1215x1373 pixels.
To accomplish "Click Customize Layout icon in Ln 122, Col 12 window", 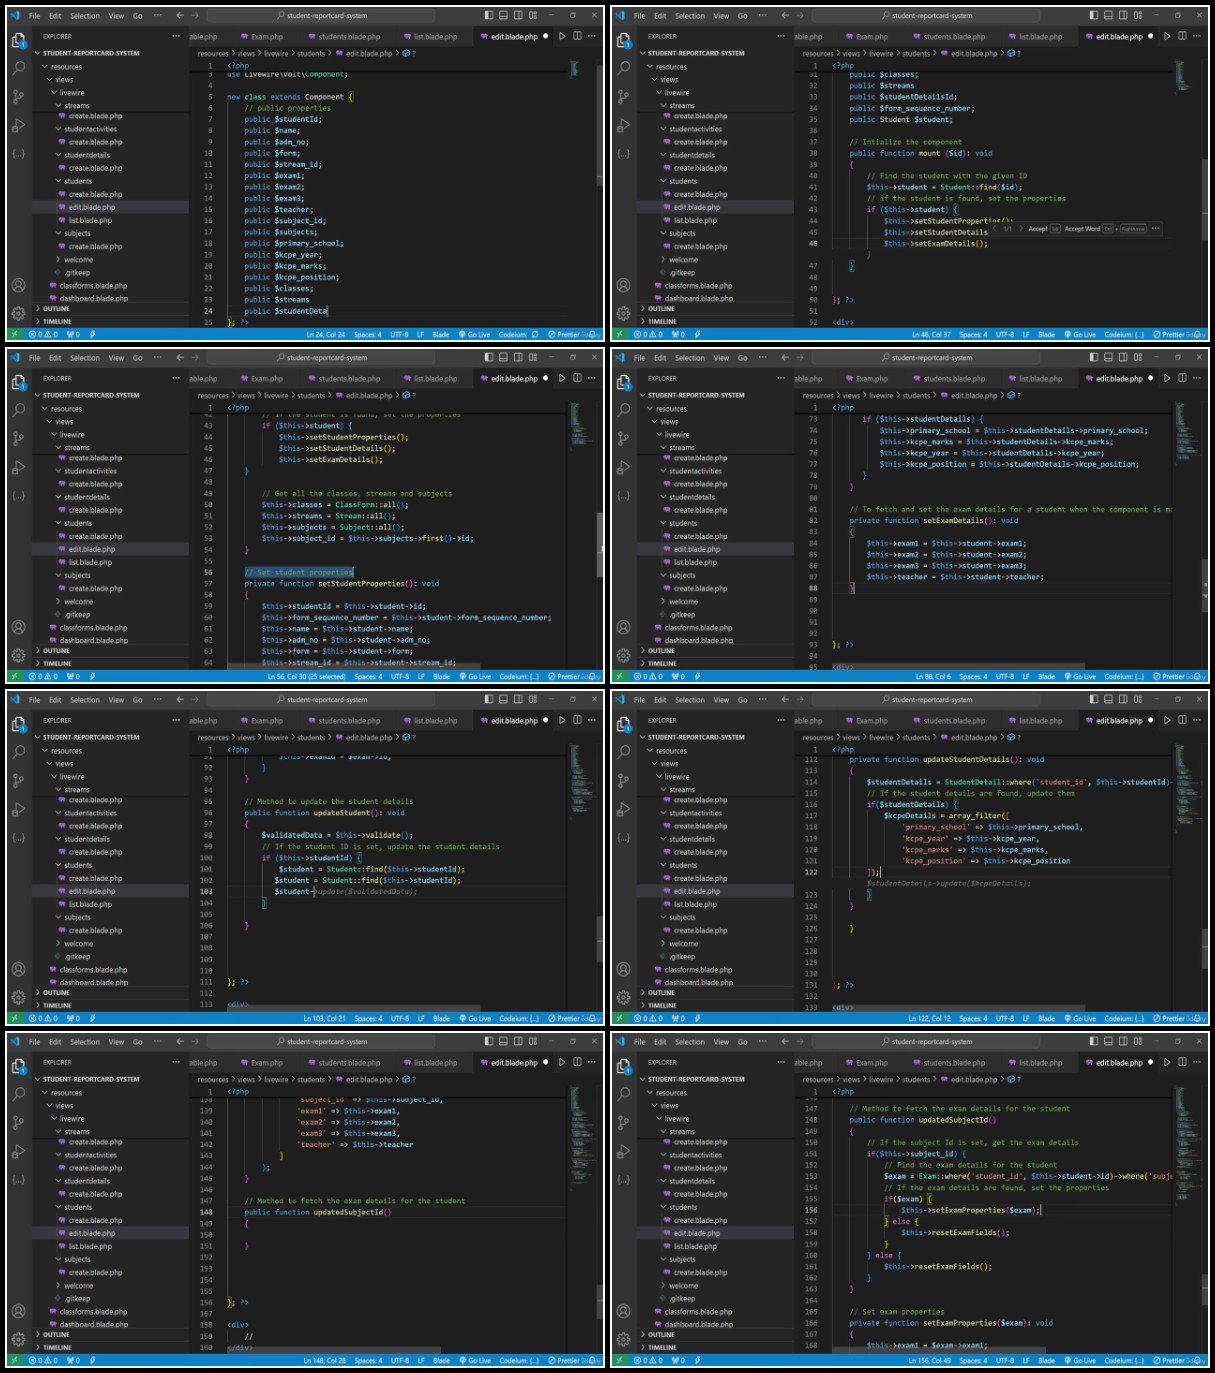I will pyautogui.click(x=1138, y=699).
